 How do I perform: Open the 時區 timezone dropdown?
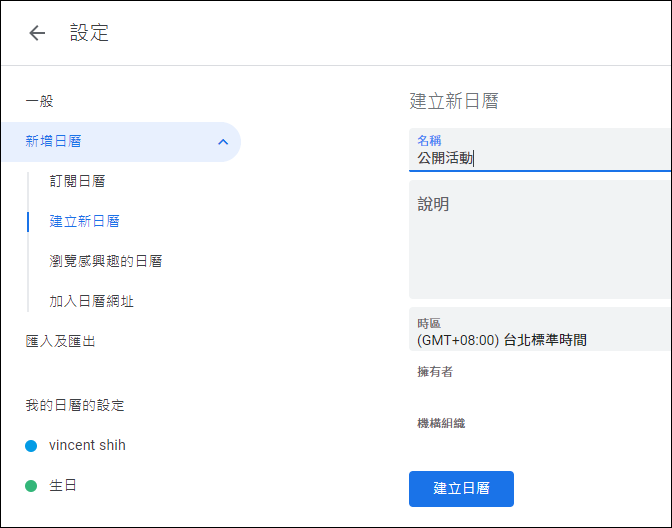540,329
